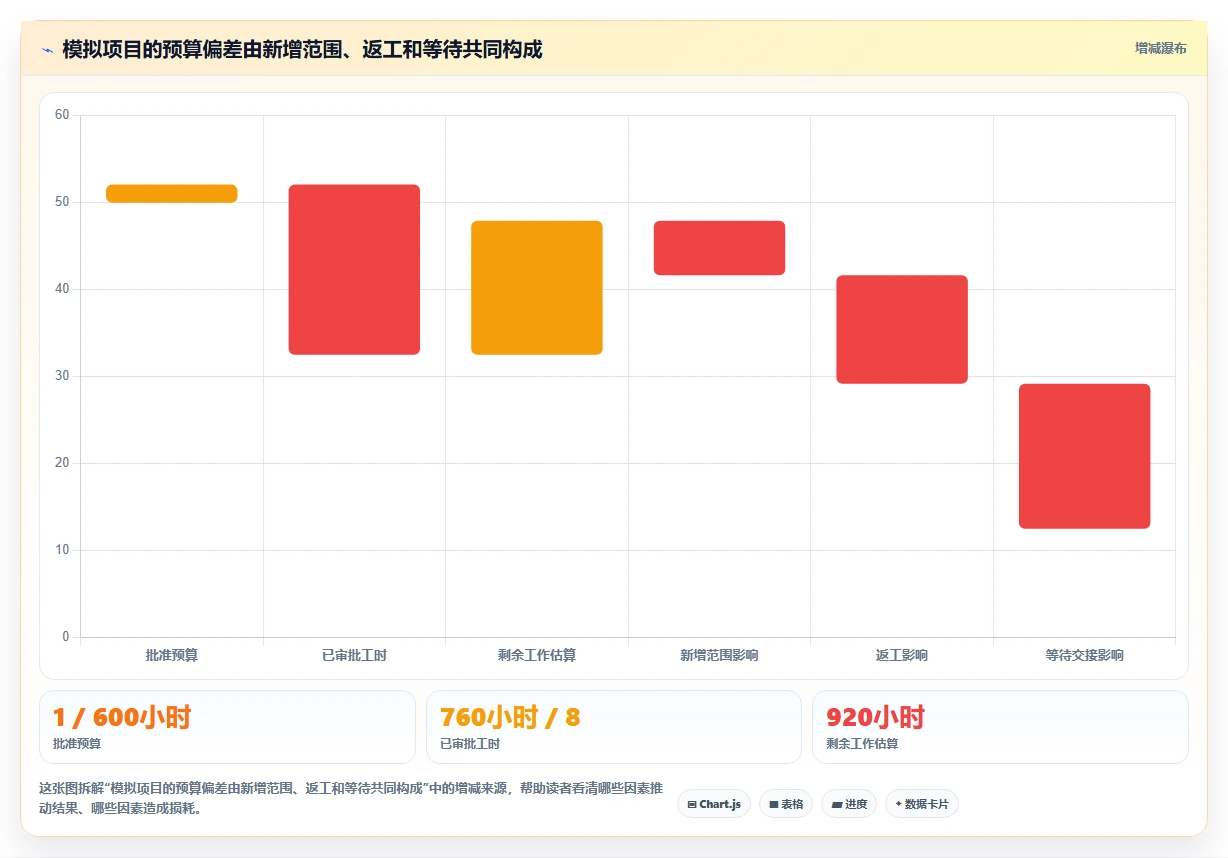Screen dimensions: 1228x858
Task: Click the 新增范围影响 x-axis label
Action: (x=719, y=655)
